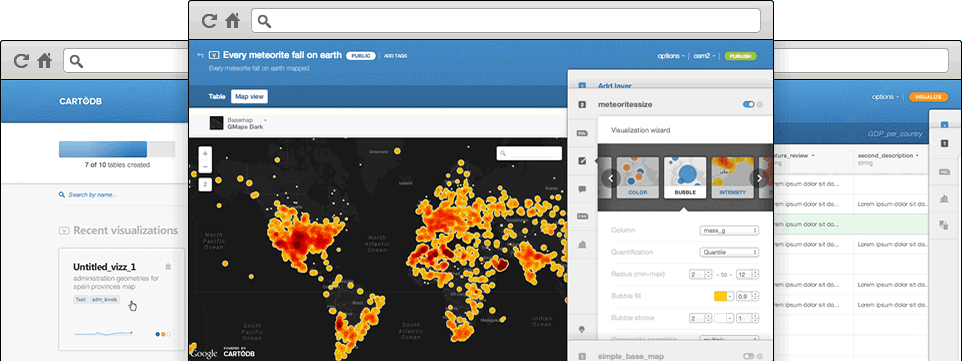Switch to the Table tab

pyautogui.click(x=217, y=96)
